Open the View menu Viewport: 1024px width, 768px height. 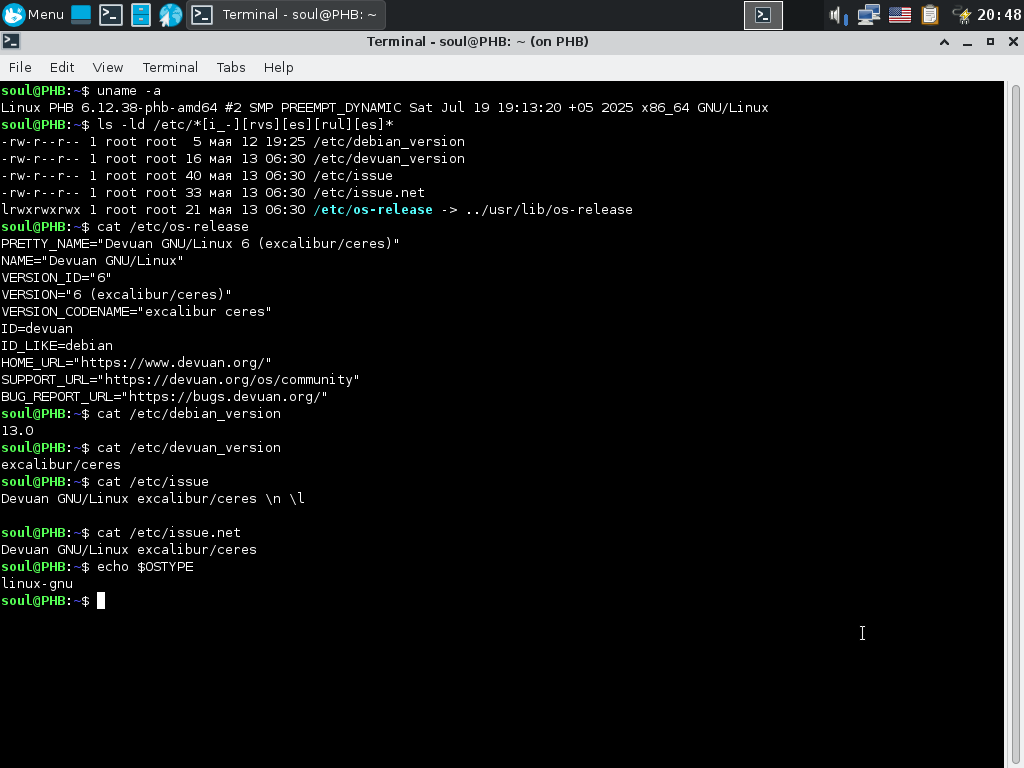[108, 68]
